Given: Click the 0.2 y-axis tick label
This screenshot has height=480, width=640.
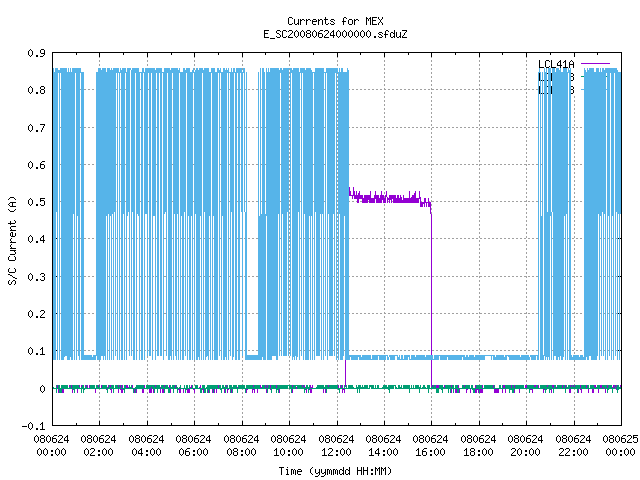Looking at the screenshot, I should coord(36,314).
